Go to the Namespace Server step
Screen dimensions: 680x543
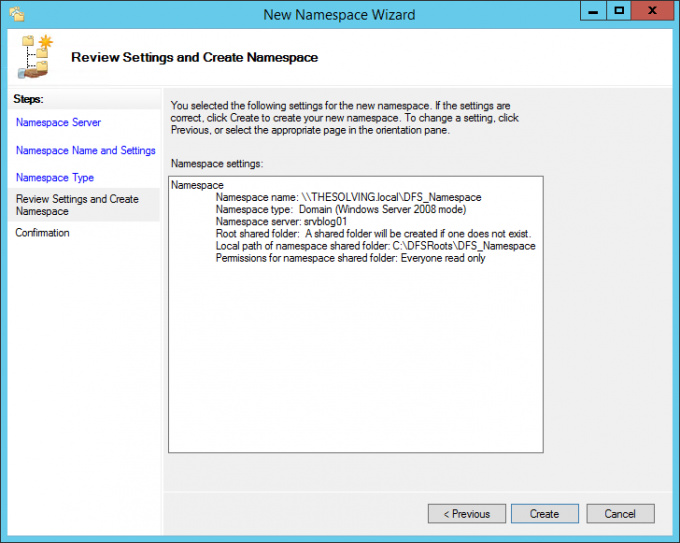(58, 122)
